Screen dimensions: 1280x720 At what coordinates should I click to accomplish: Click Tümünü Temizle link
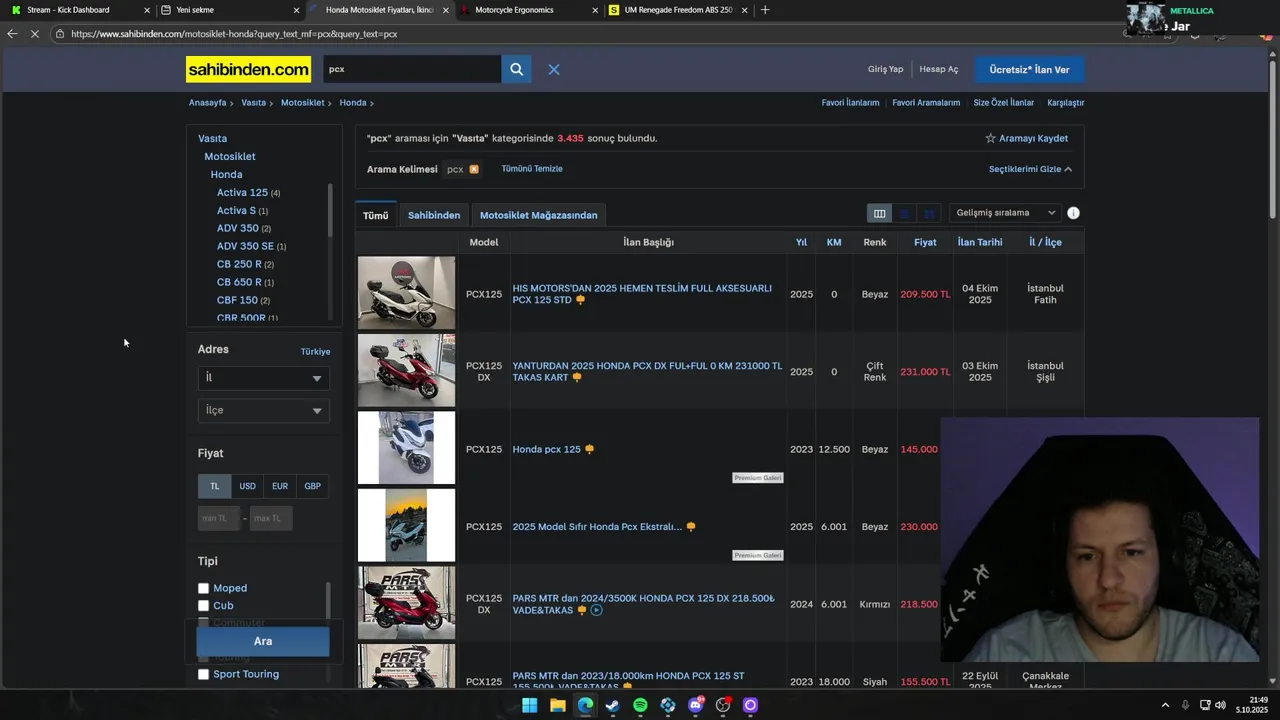click(532, 169)
